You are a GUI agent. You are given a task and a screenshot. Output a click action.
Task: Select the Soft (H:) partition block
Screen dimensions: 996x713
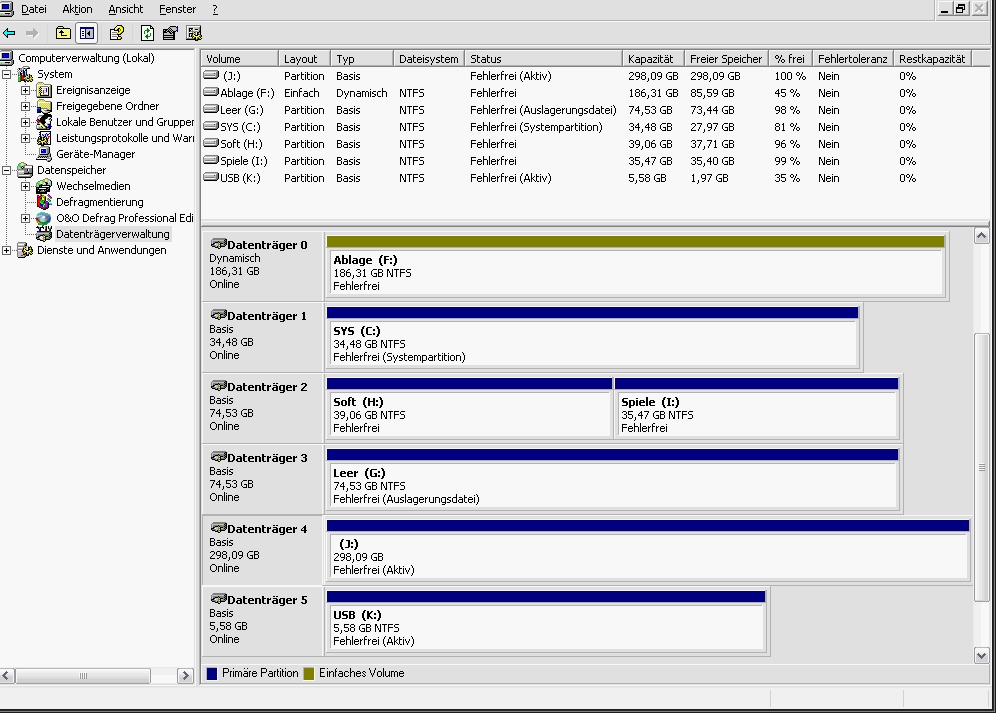click(x=469, y=409)
